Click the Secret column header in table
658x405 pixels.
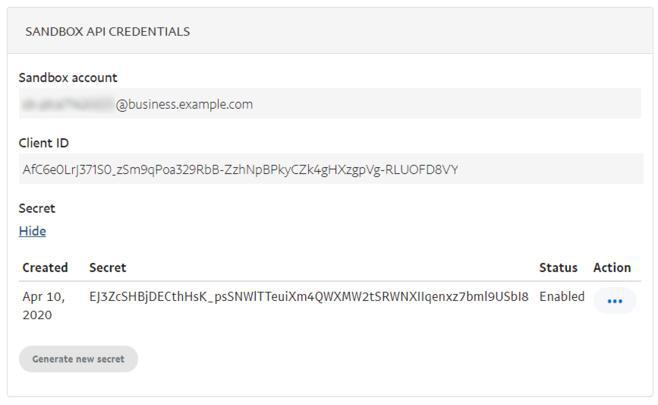(x=107, y=267)
